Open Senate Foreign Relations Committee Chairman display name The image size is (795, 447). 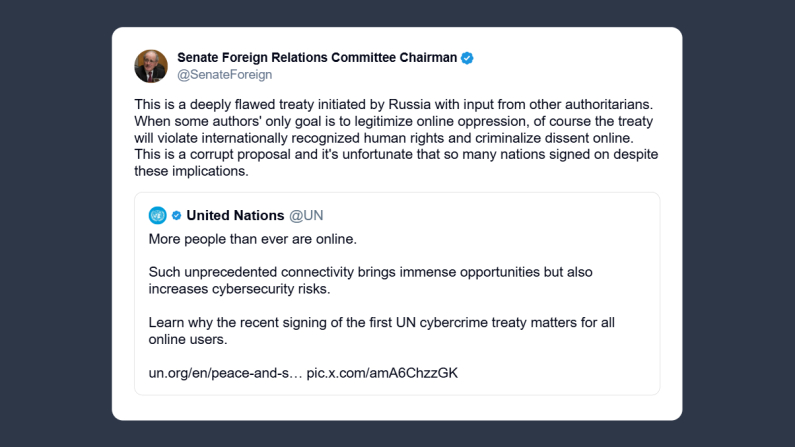pos(316,58)
